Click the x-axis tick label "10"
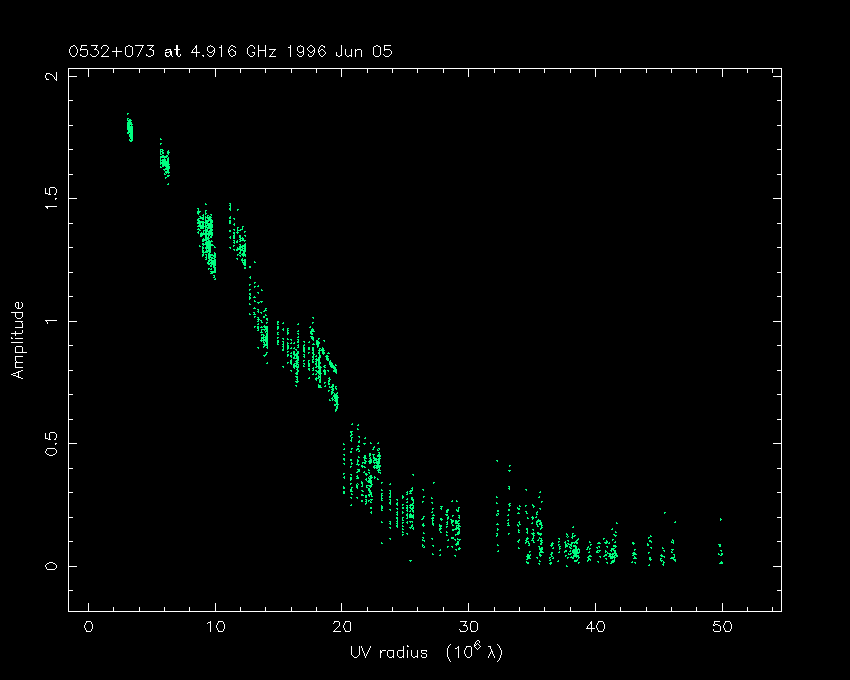The image size is (850, 680). pyautogui.click(x=215, y=627)
